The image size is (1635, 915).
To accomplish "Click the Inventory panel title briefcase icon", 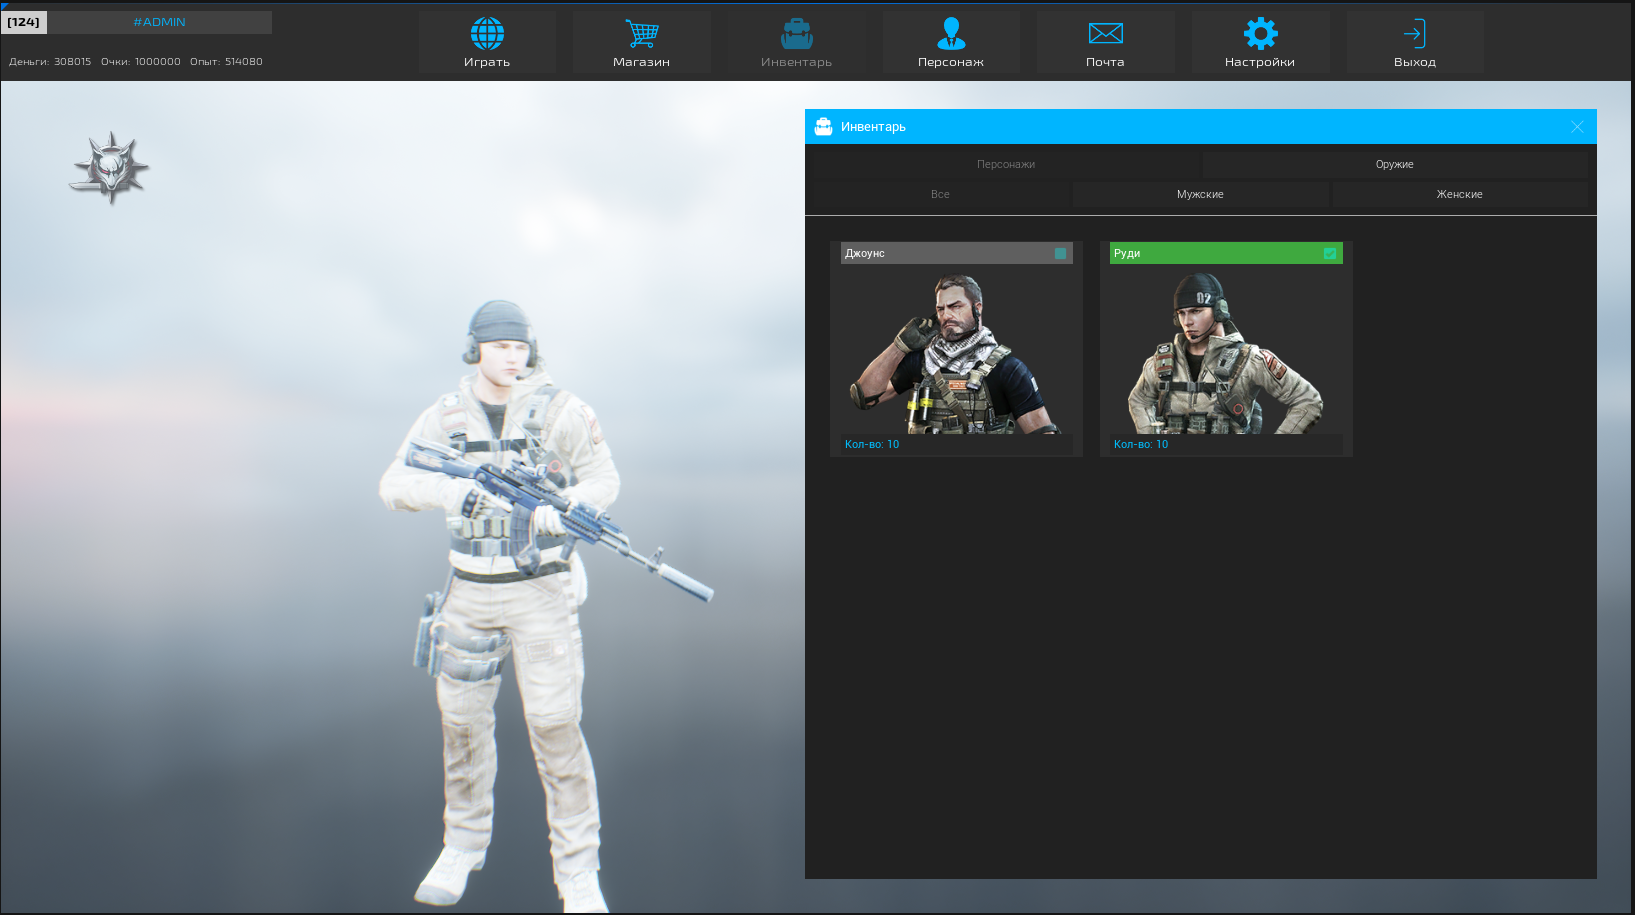I will tap(823, 127).
